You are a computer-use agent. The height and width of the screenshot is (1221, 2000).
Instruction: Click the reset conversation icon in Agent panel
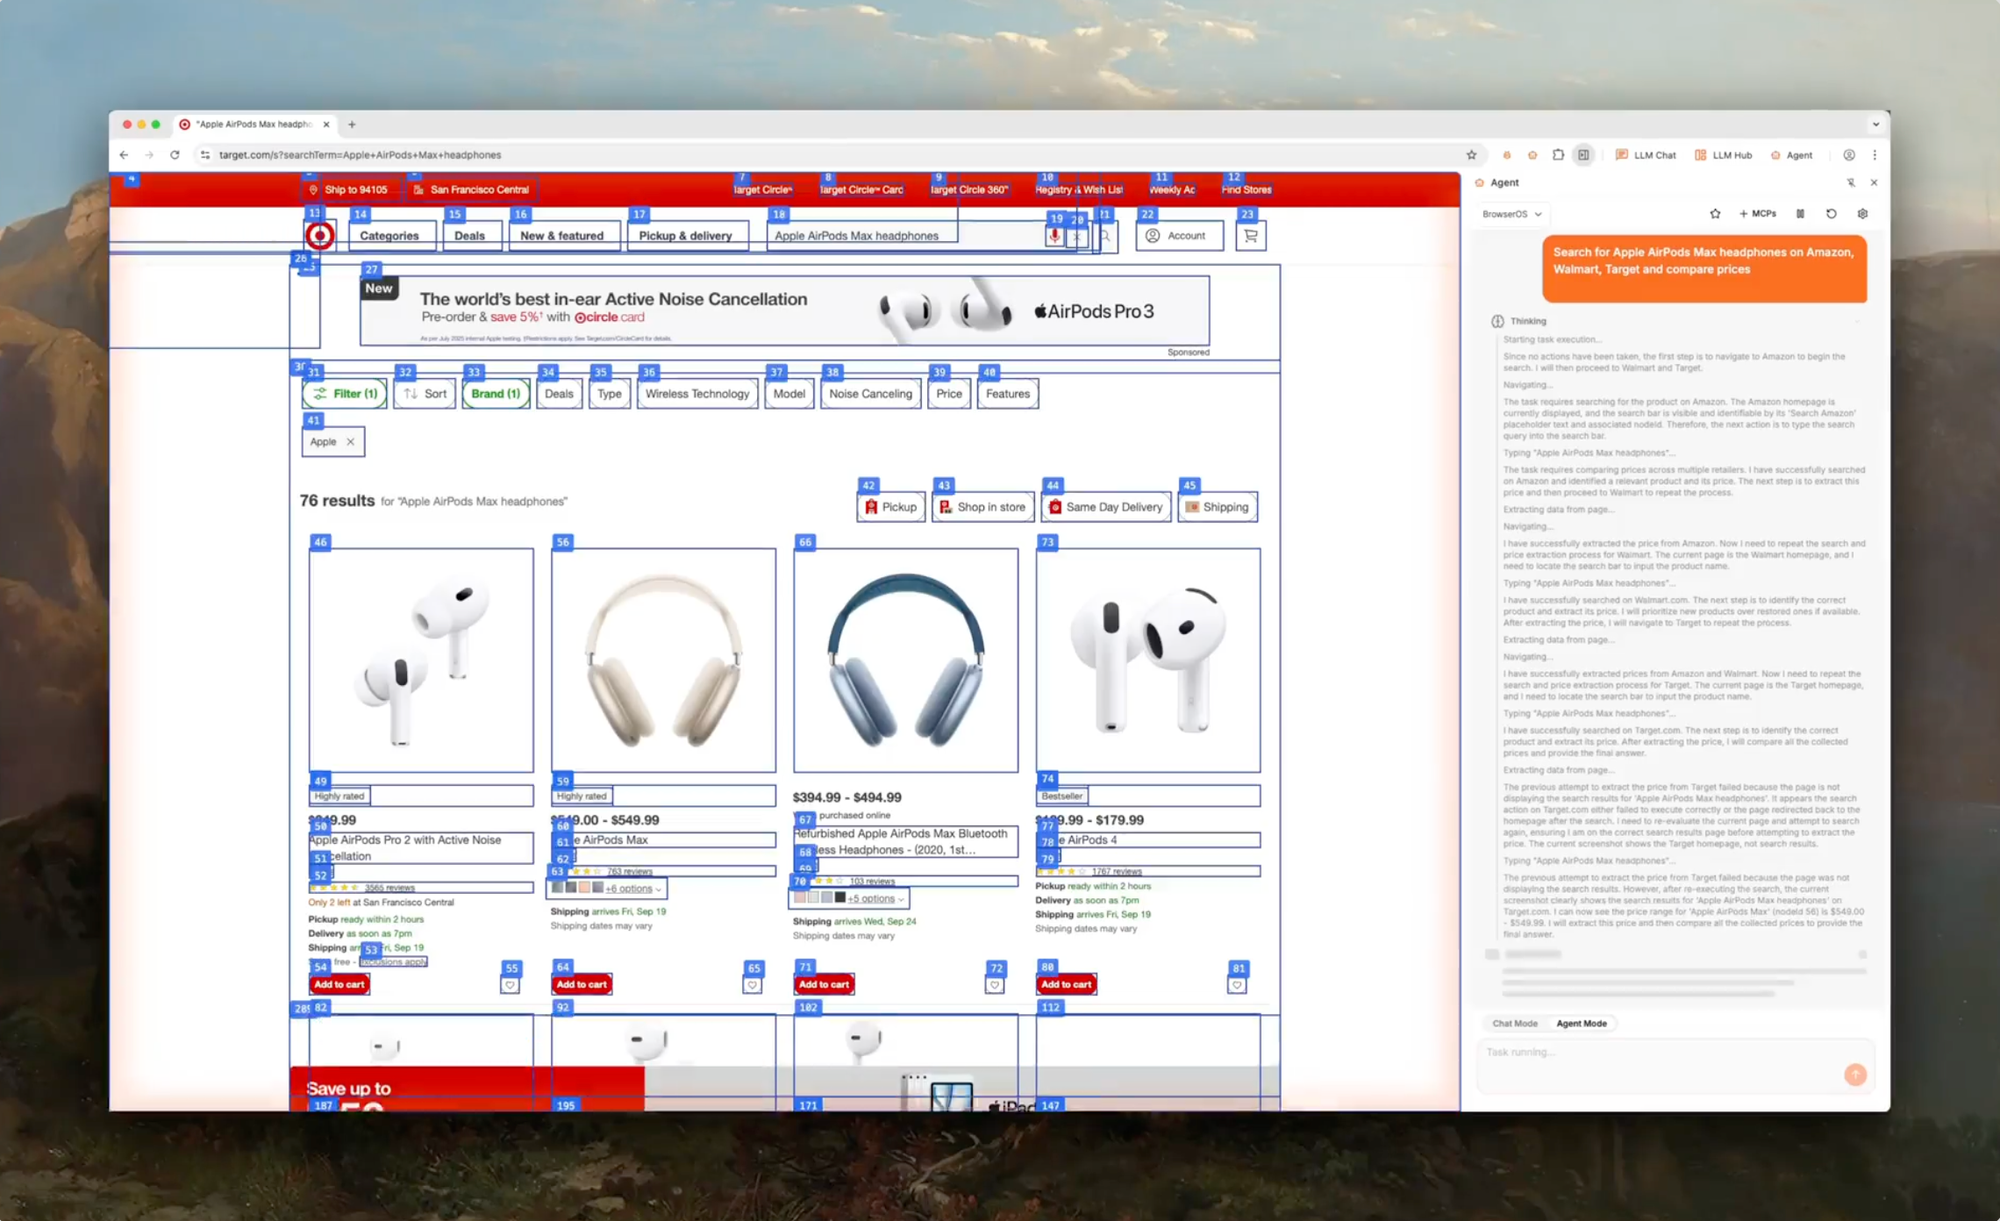click(1831, 214)
